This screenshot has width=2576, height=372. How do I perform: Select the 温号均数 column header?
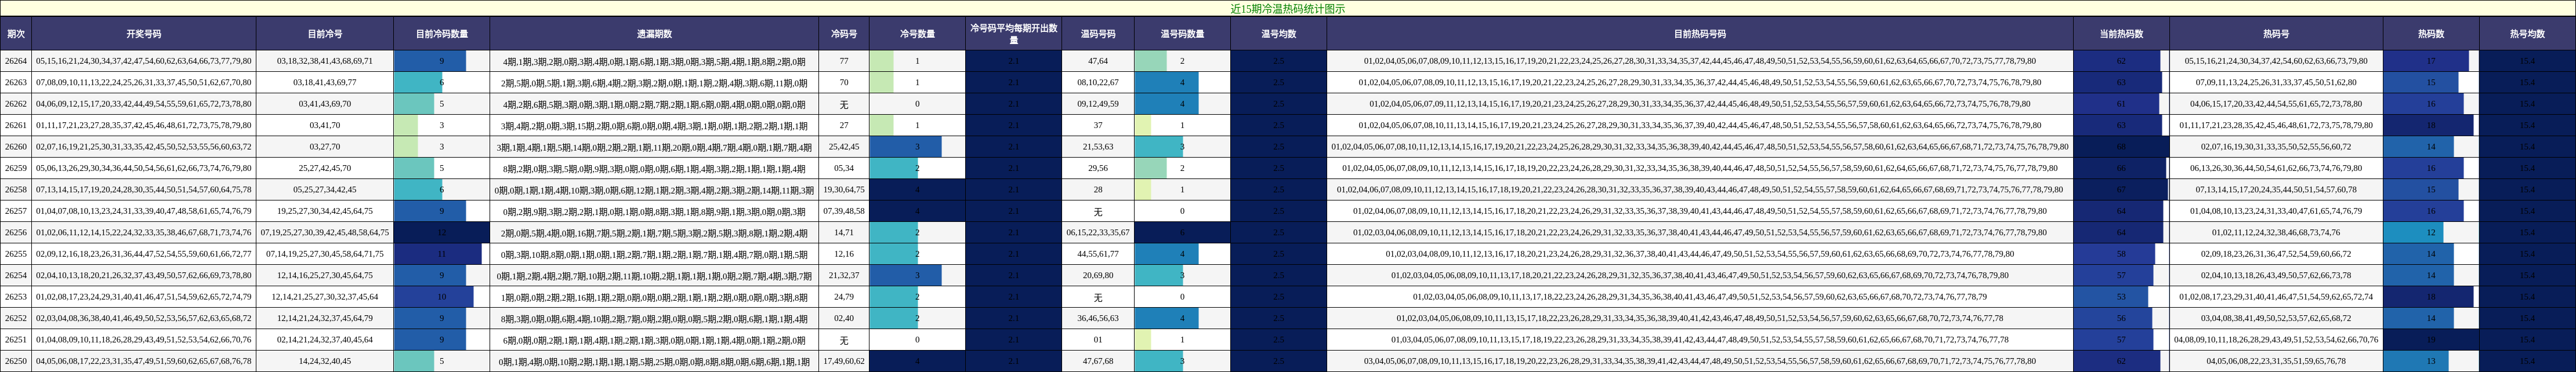click(x=1278, y=34)
